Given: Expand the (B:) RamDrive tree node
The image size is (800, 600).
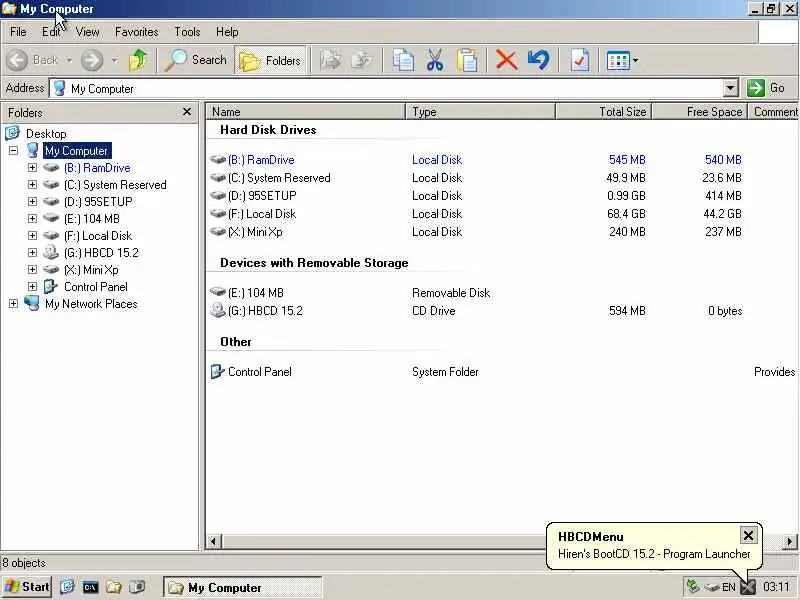Looking at the screenshot, I should coord(32,167).
